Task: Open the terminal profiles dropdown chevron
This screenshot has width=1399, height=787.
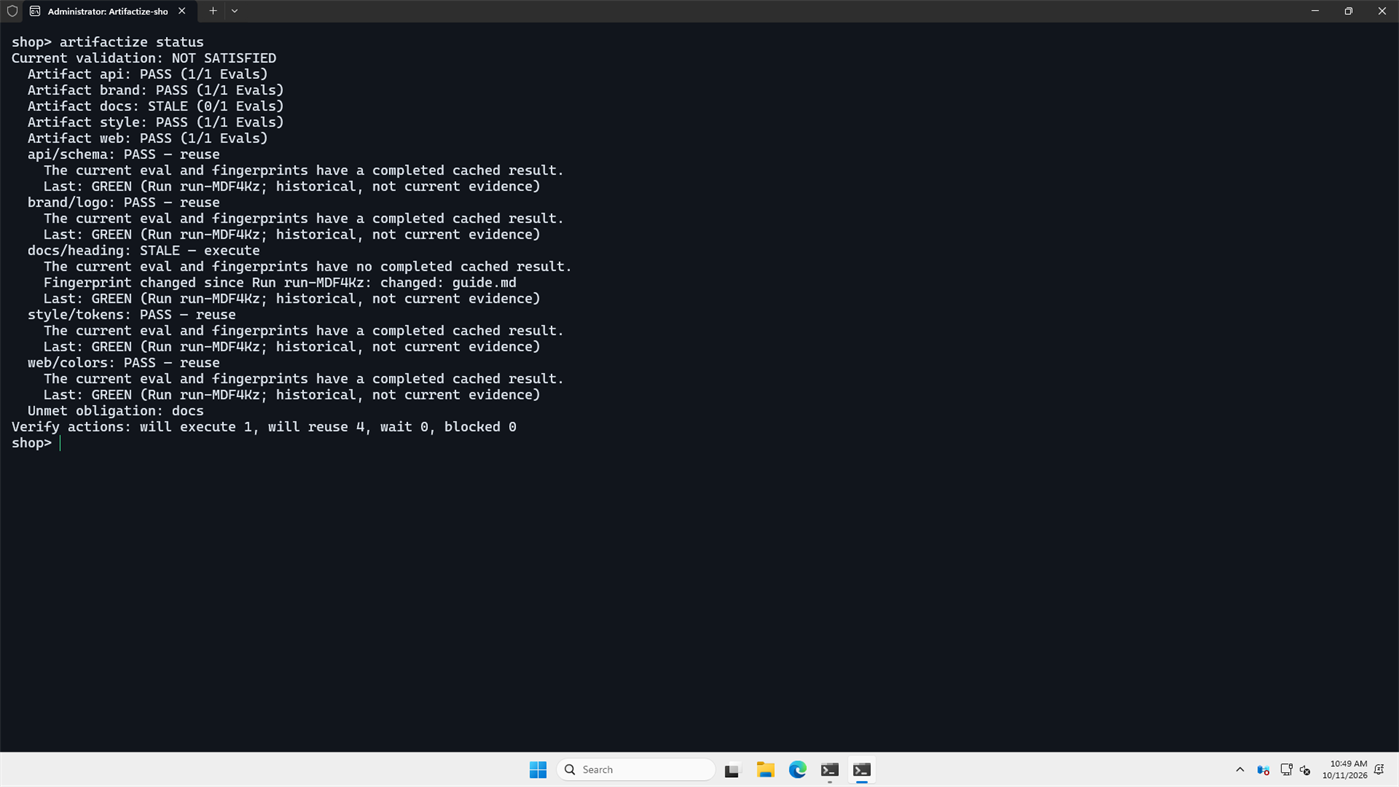Action: click(x=235, y=11)
